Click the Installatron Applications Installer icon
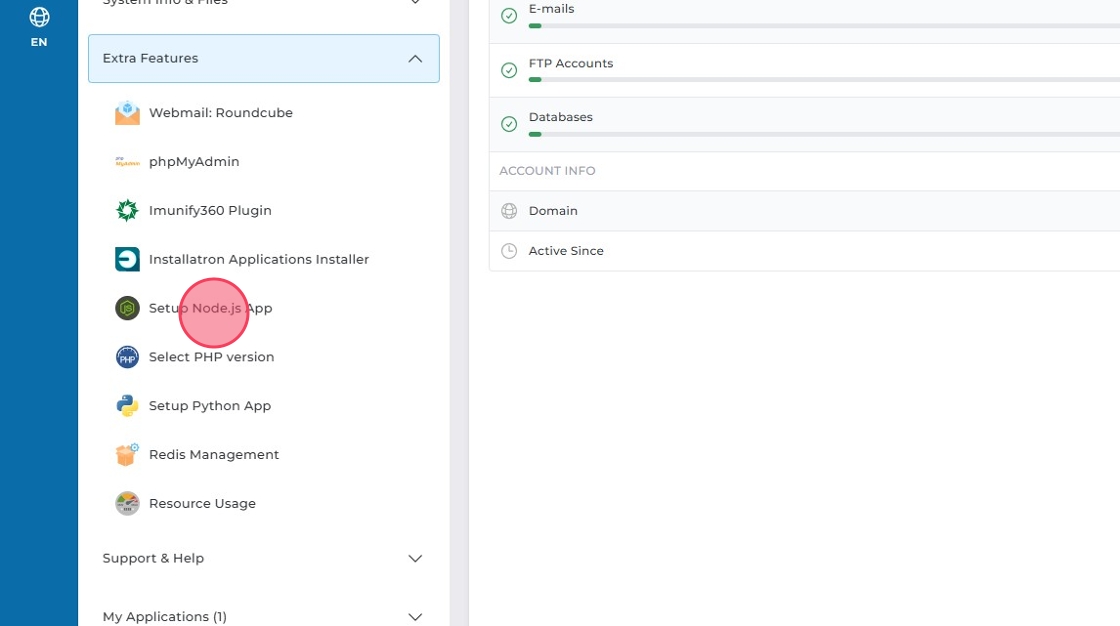The image size is (1120, 626). (127, 260)
